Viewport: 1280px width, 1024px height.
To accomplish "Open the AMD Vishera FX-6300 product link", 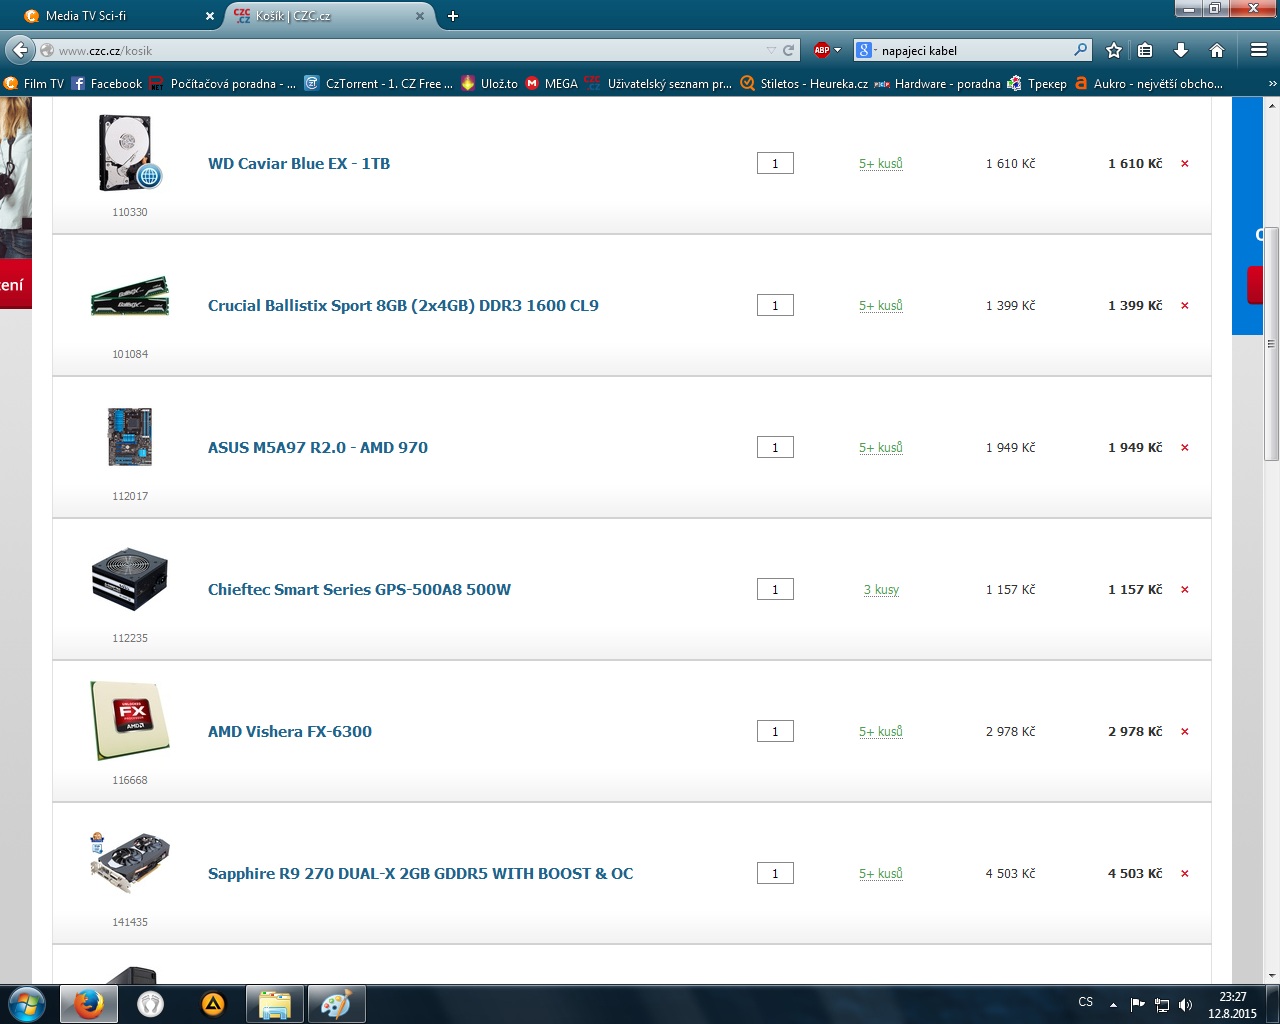I will click(x=289, y=732).
